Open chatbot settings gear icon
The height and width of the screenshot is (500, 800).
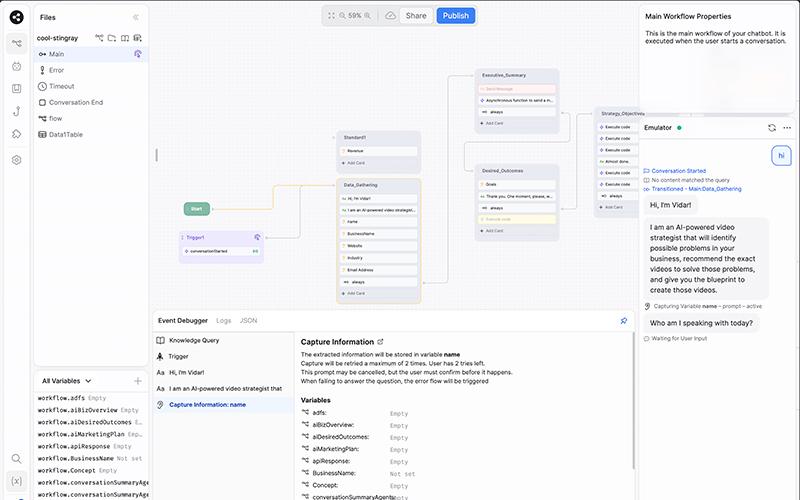(16, 160)
